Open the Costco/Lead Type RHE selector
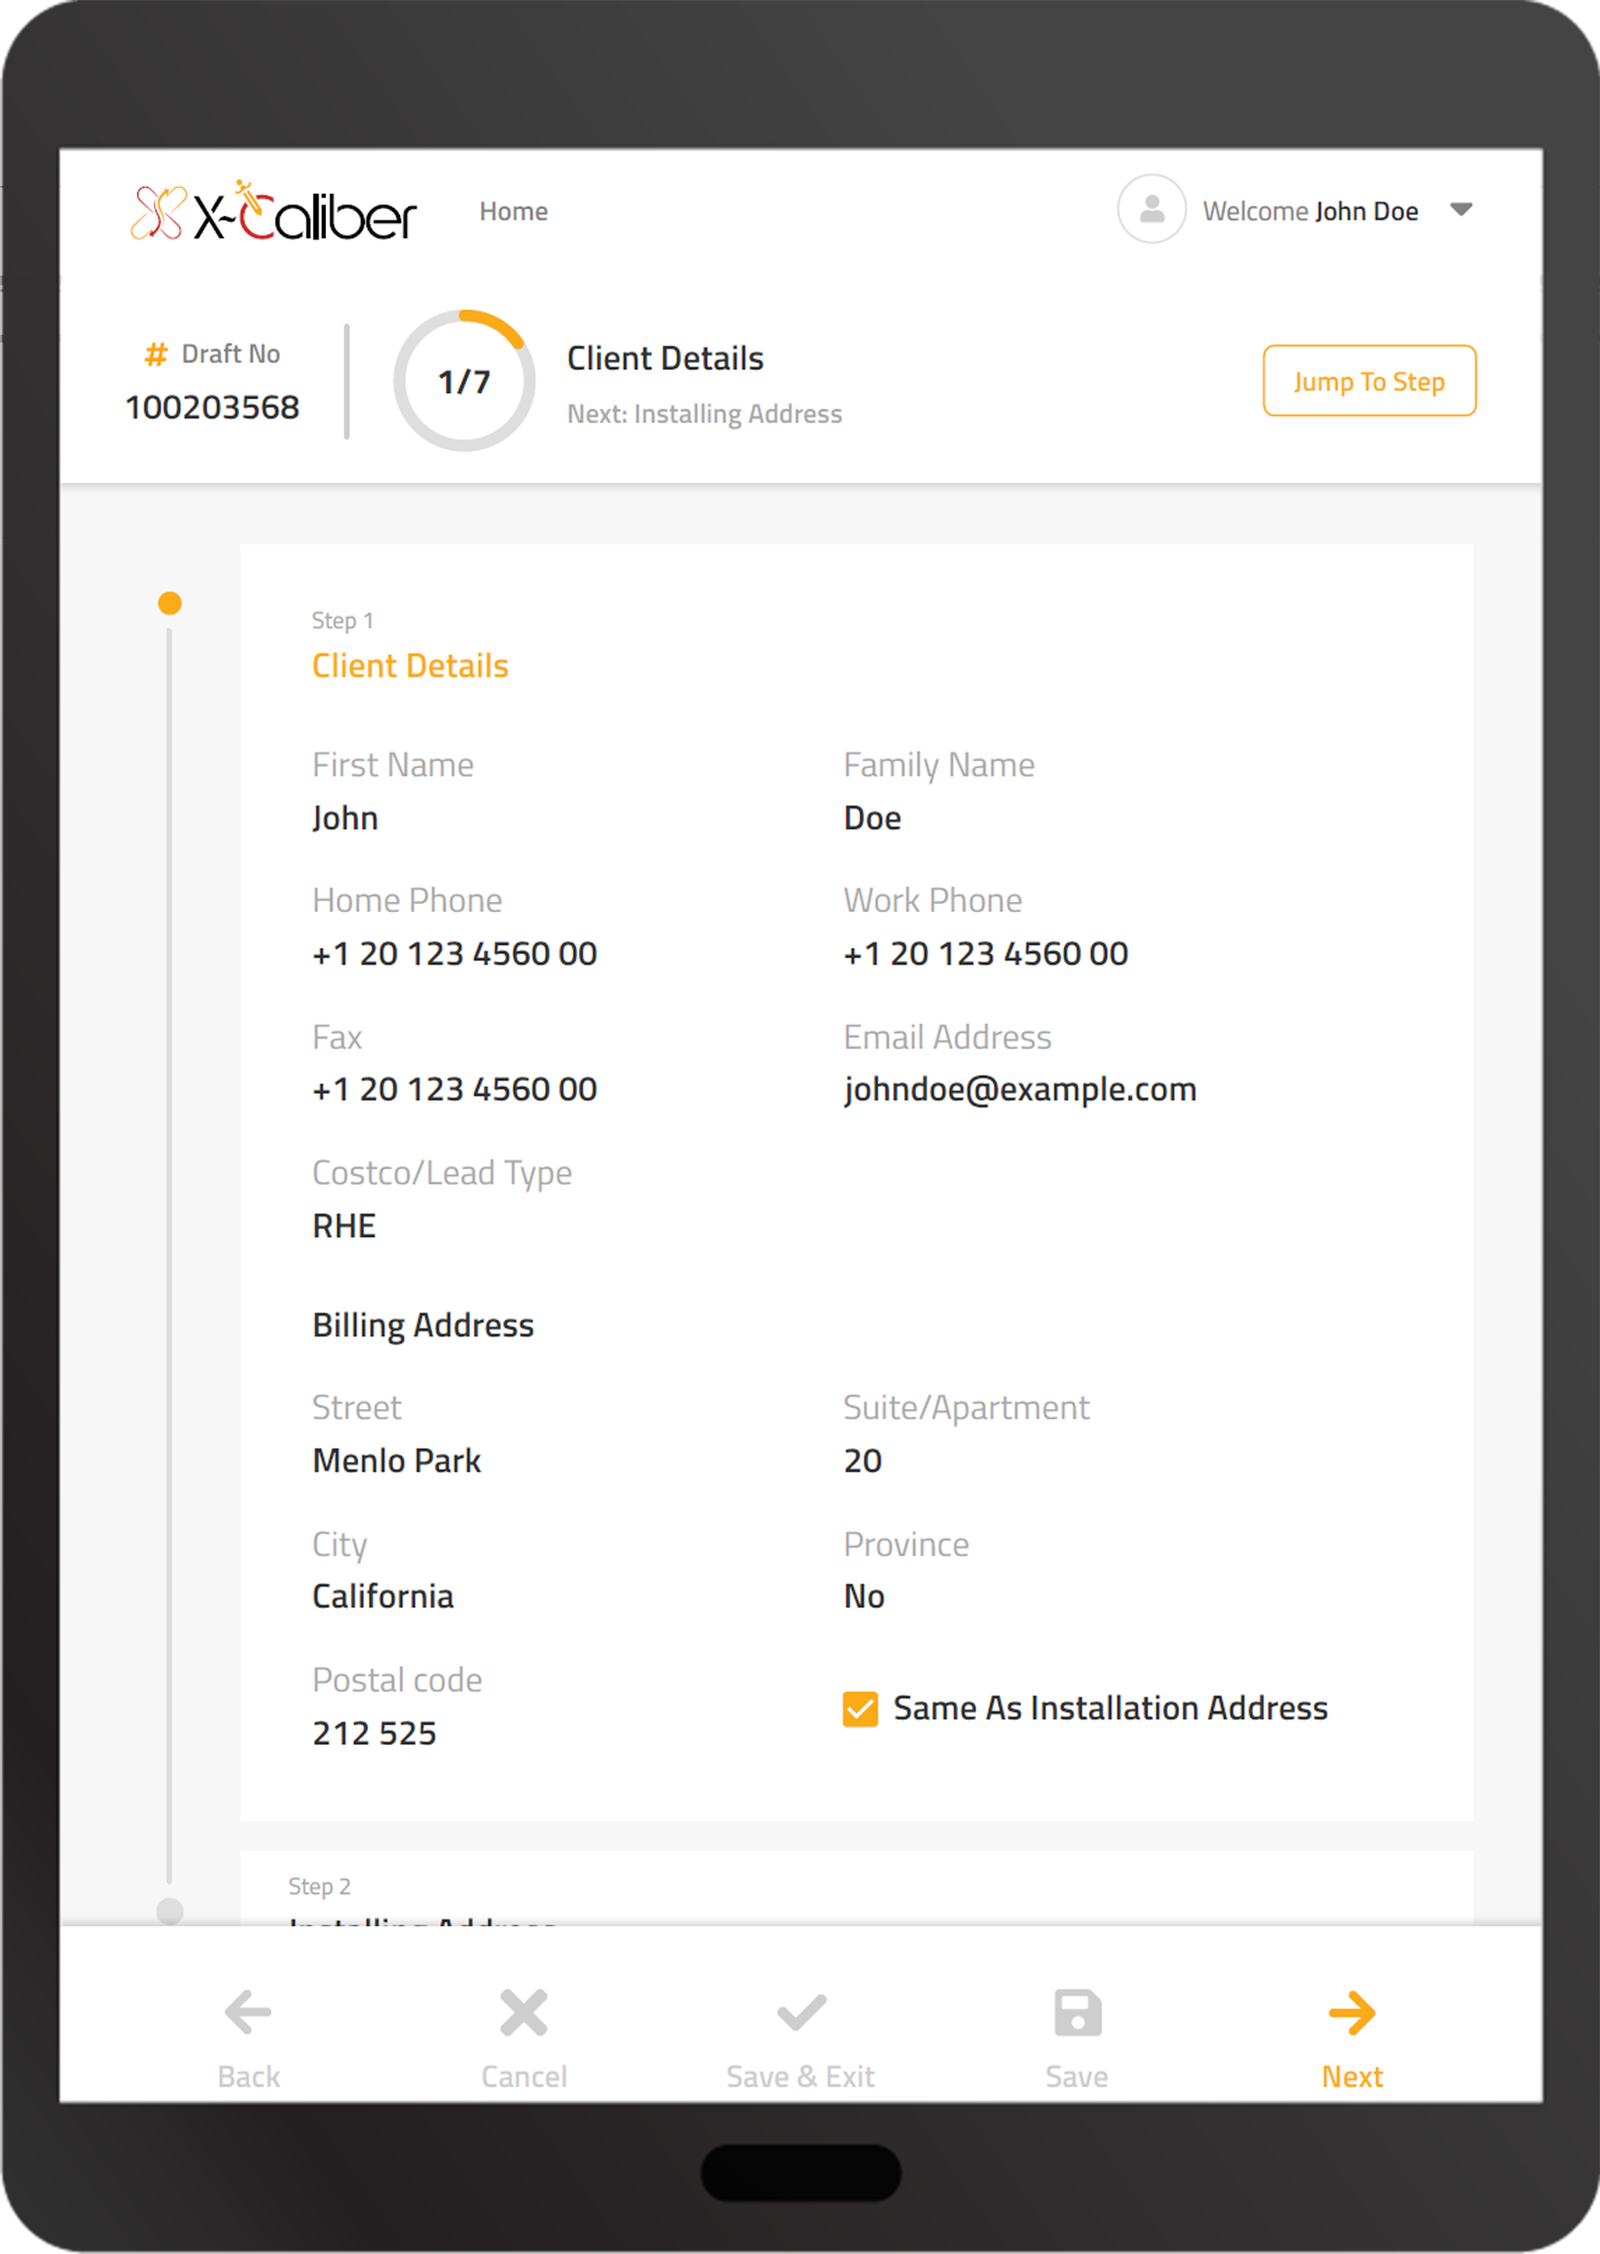Screen dimensions: 1600x2254 [x=344, y=1226]
